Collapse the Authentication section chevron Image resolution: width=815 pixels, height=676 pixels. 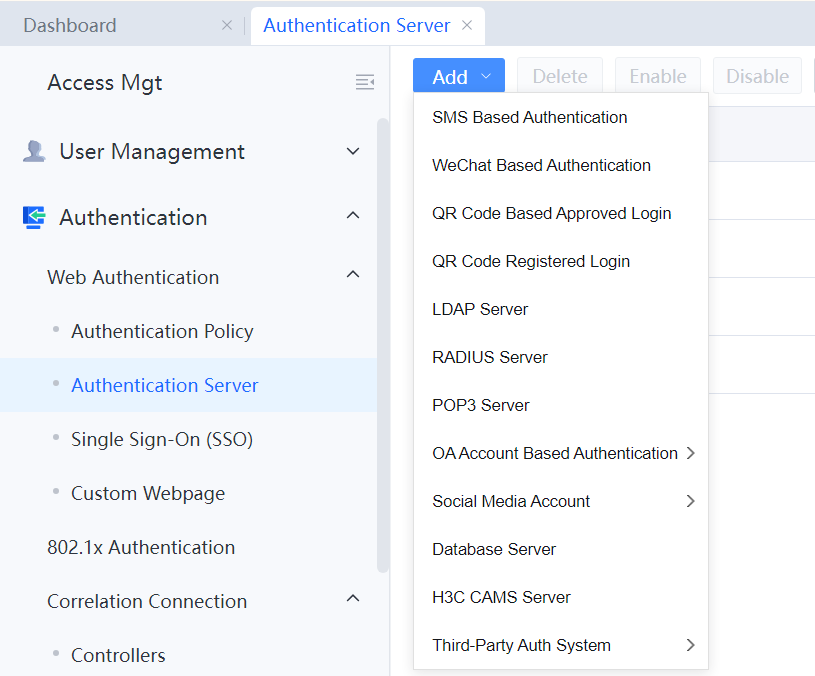point(352,217)
